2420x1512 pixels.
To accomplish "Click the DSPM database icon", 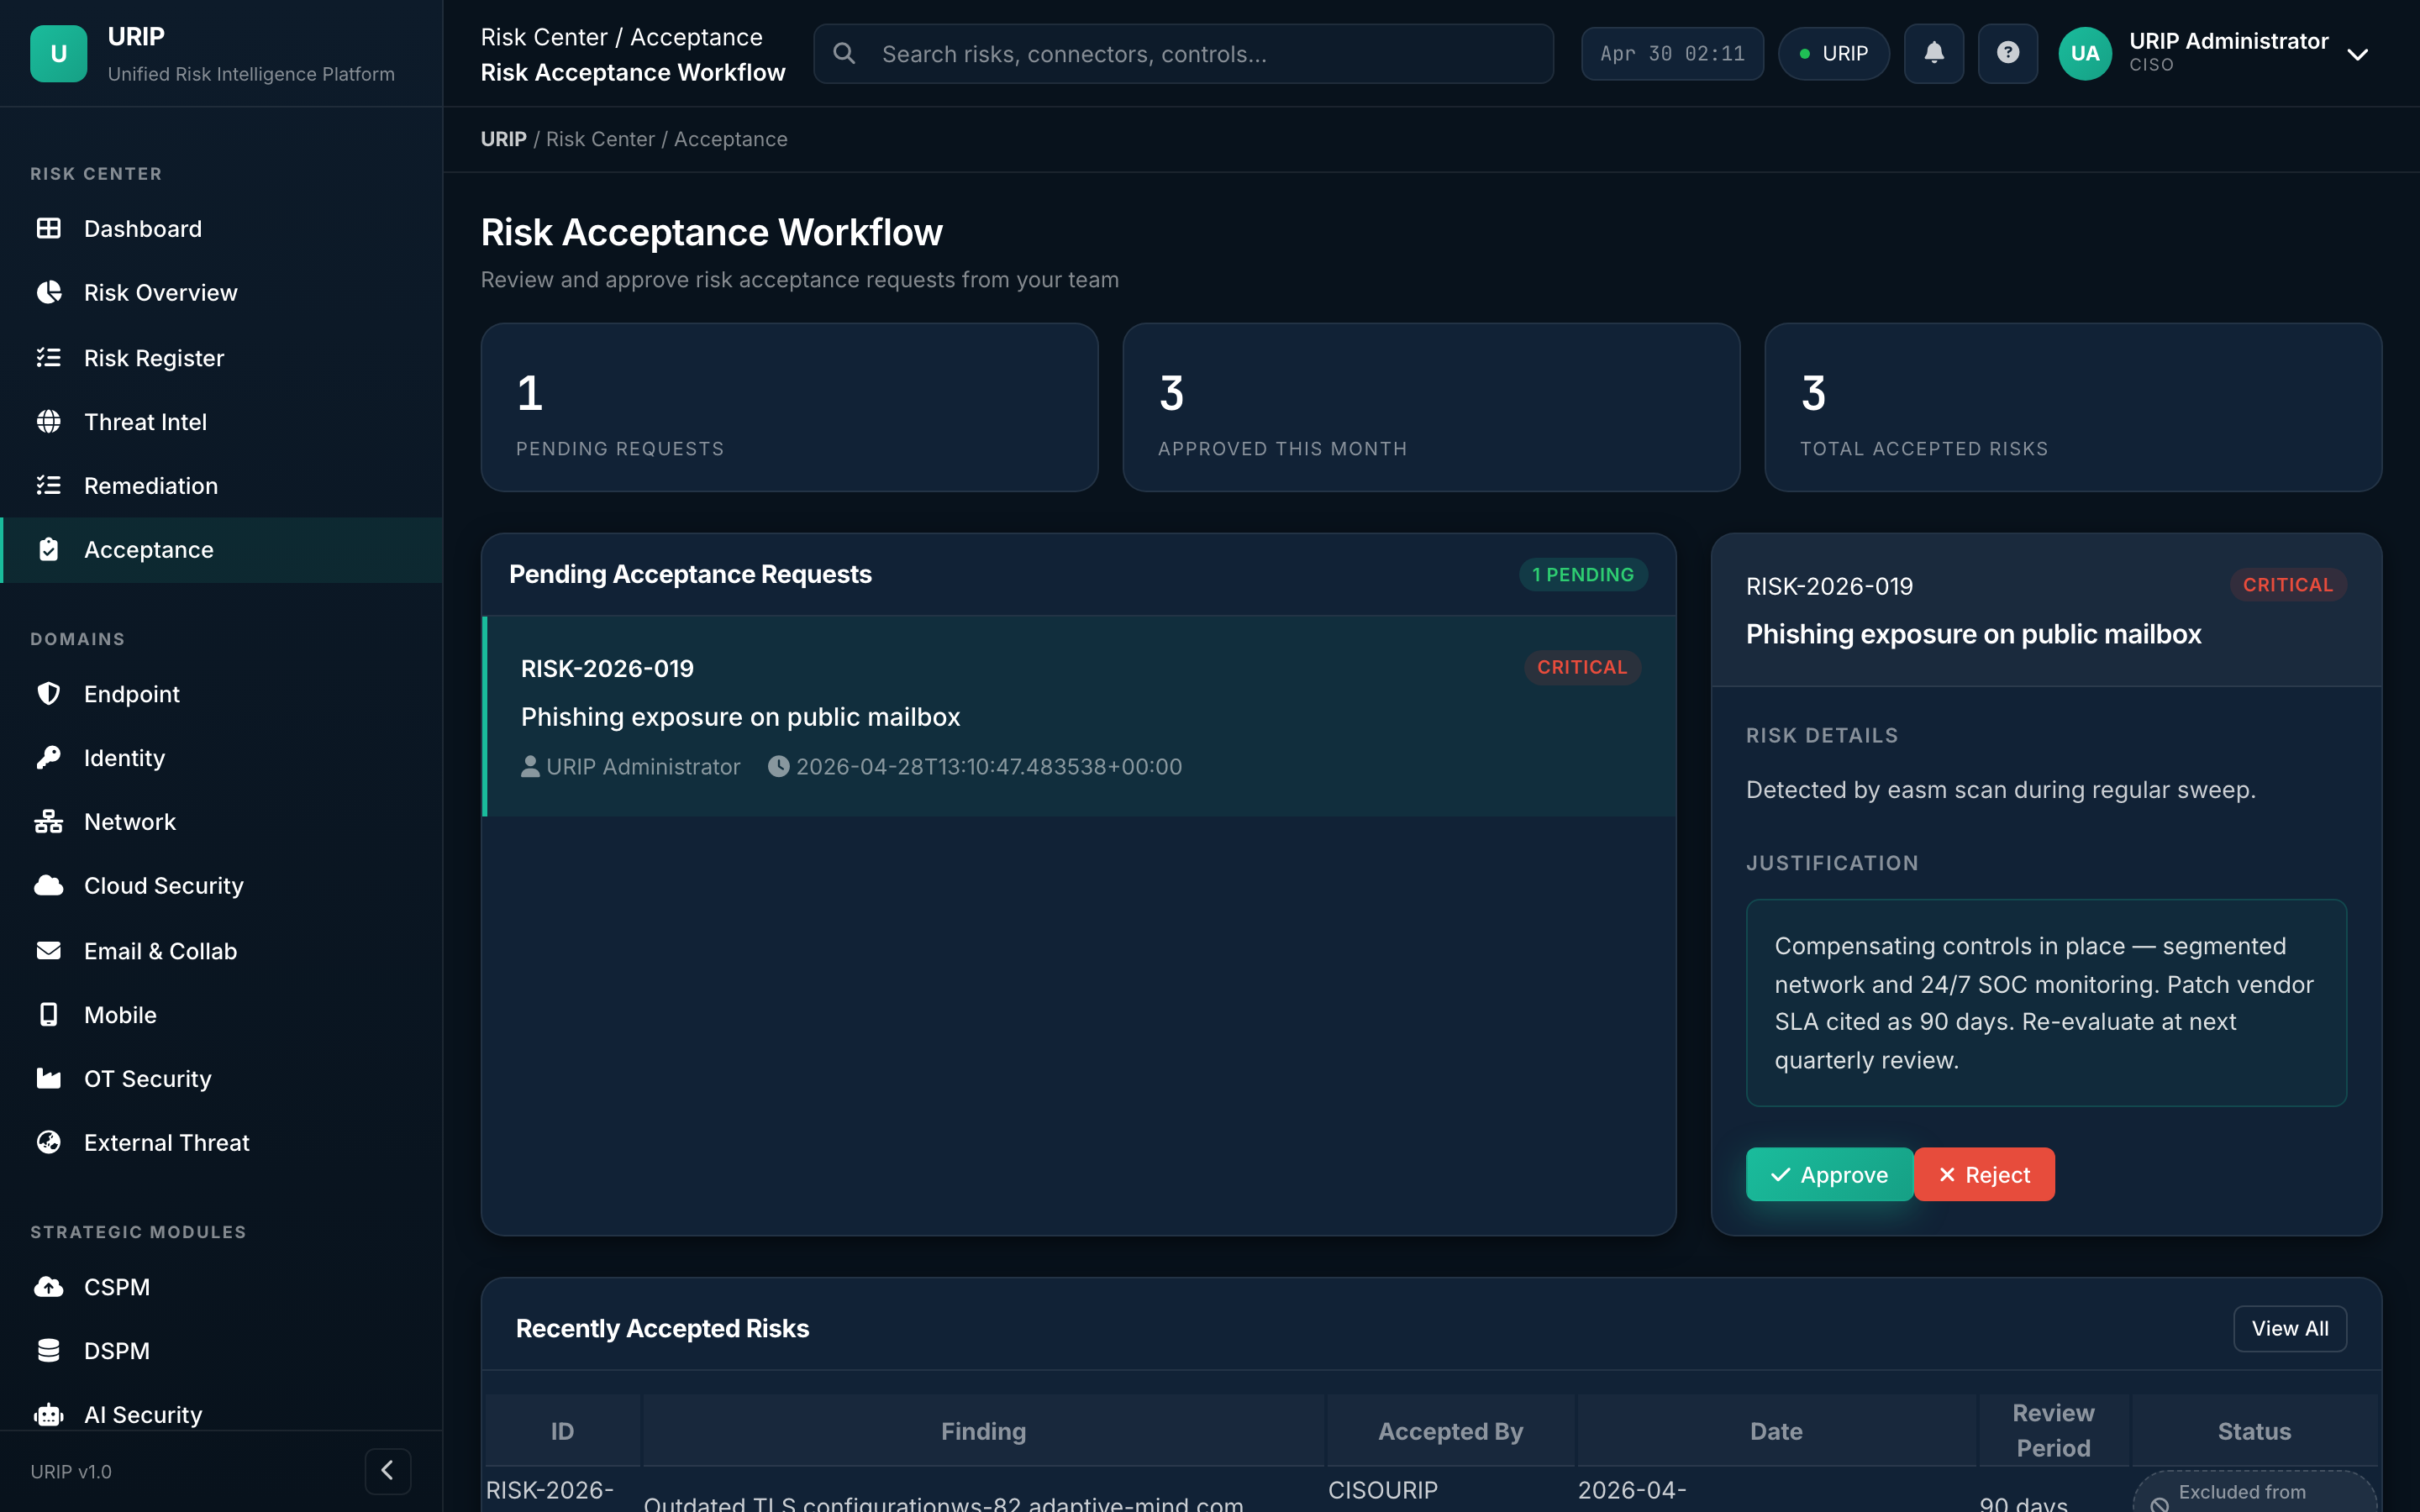I will click(48, 1350).
